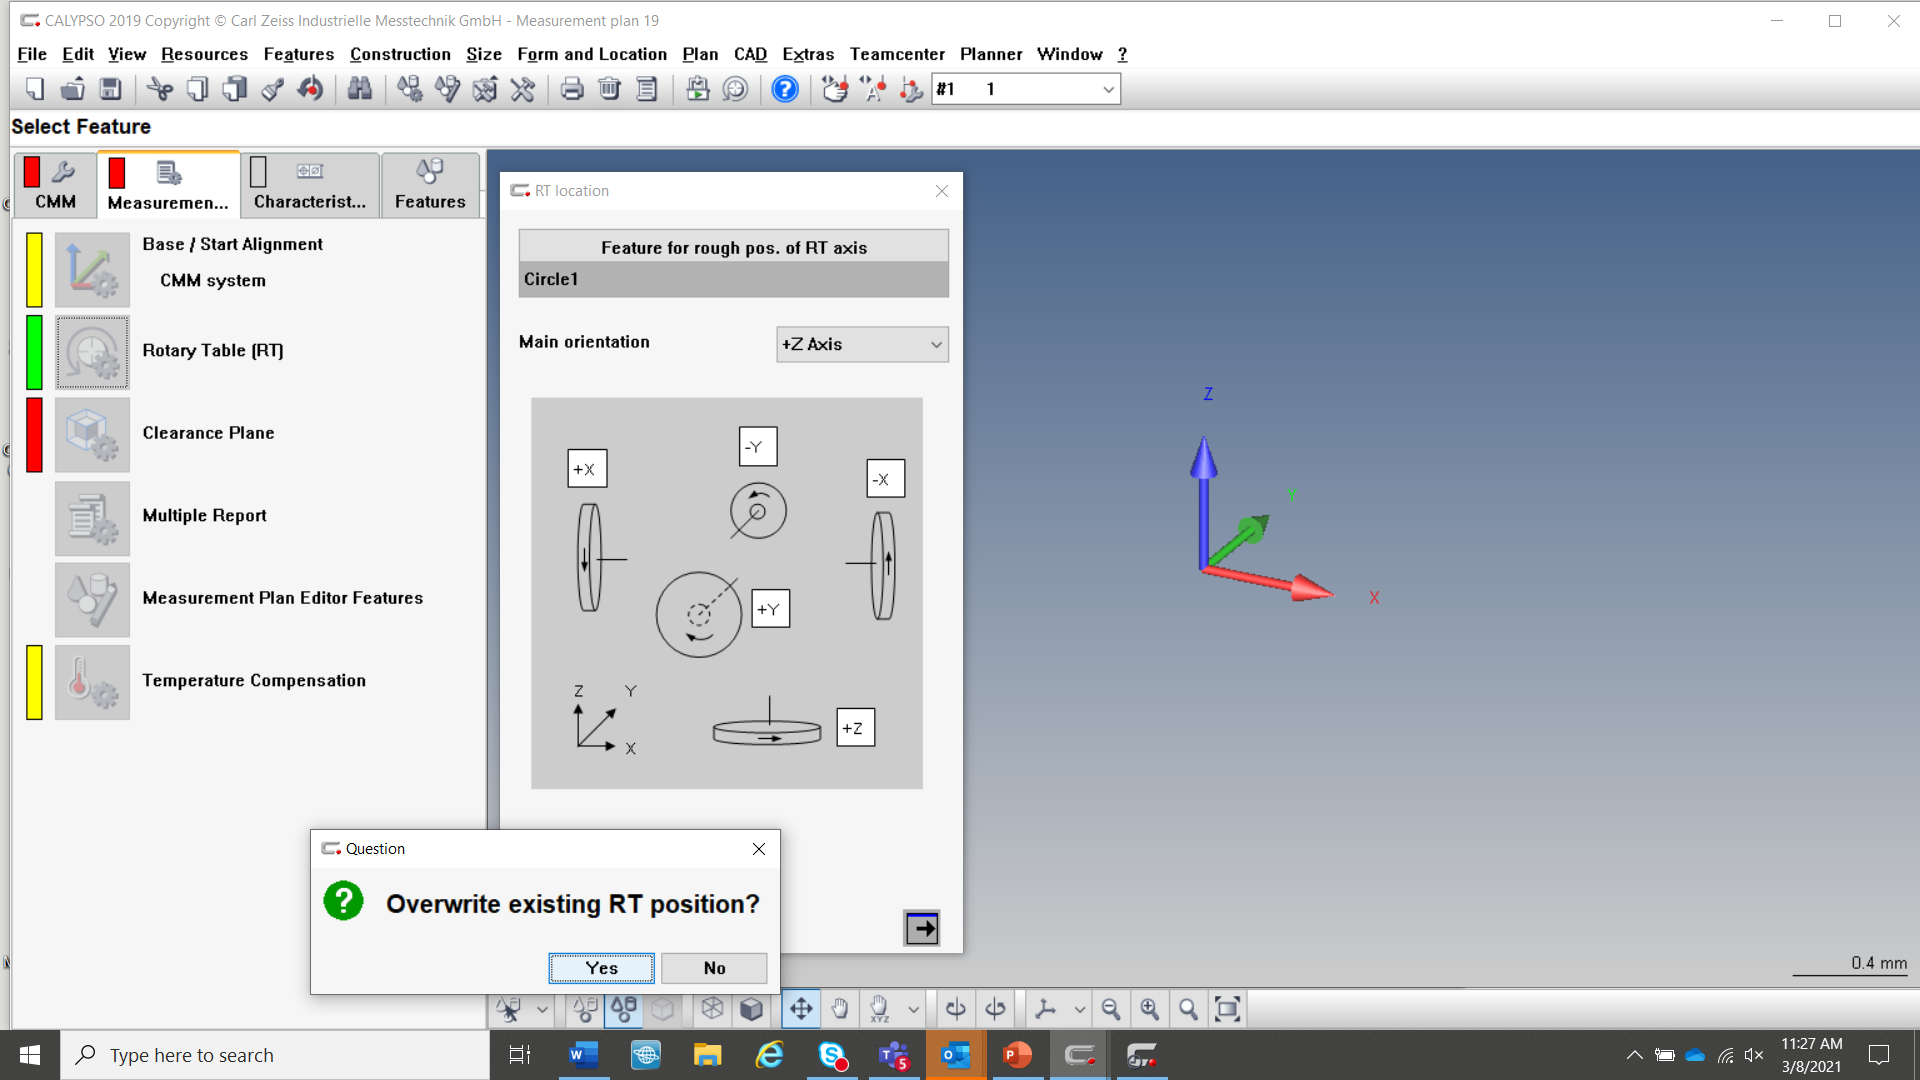This screenshot has height=1080, width=1920.
Task: Switch to the Characteristics tab
Action: (309, 185)
